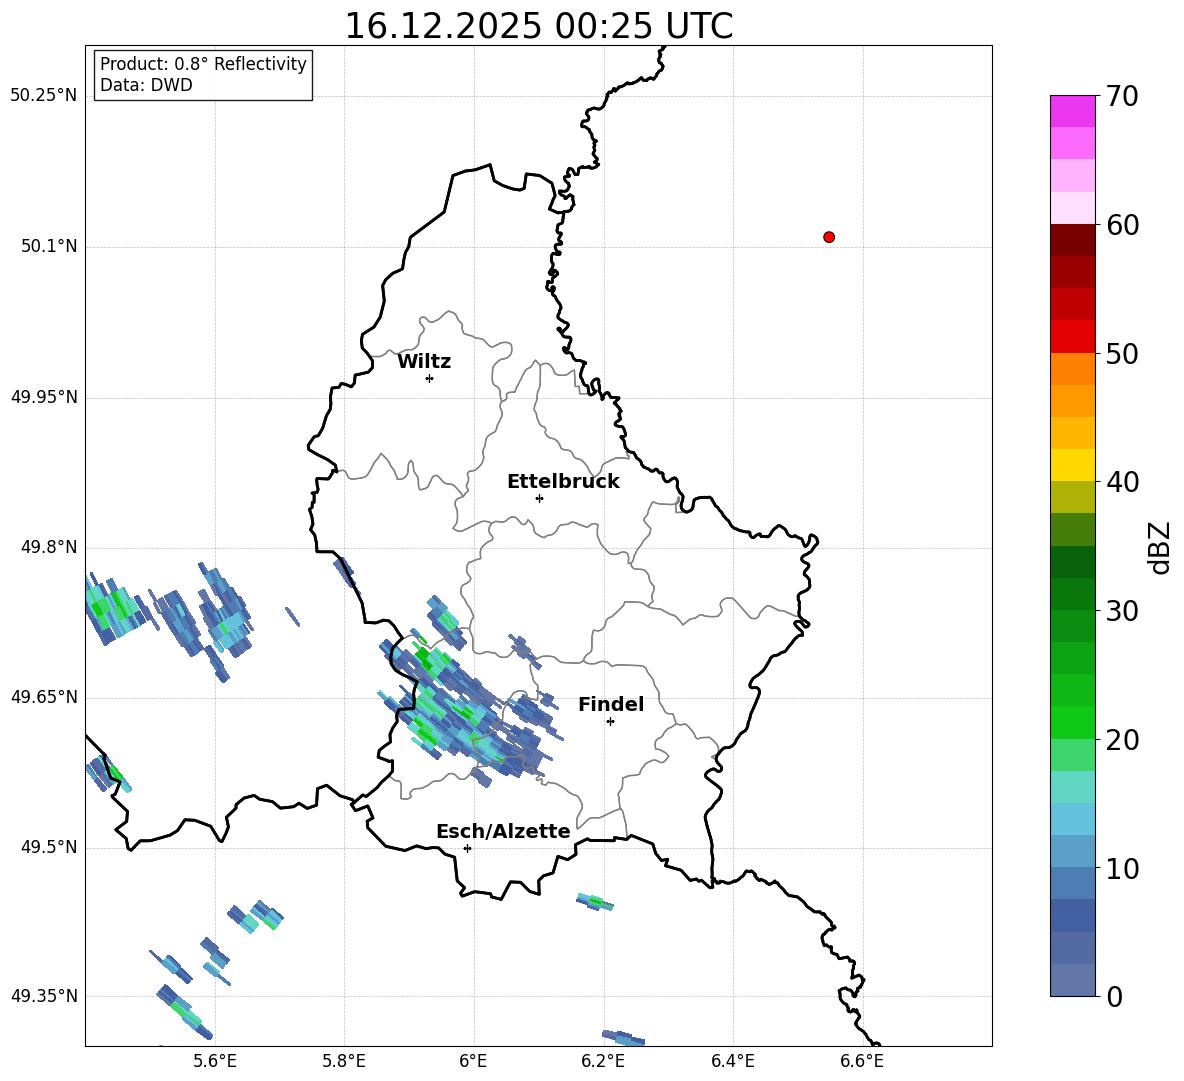
Task: Click the magenta top colorbar swatch
Action: click(x=1072, y=111)
